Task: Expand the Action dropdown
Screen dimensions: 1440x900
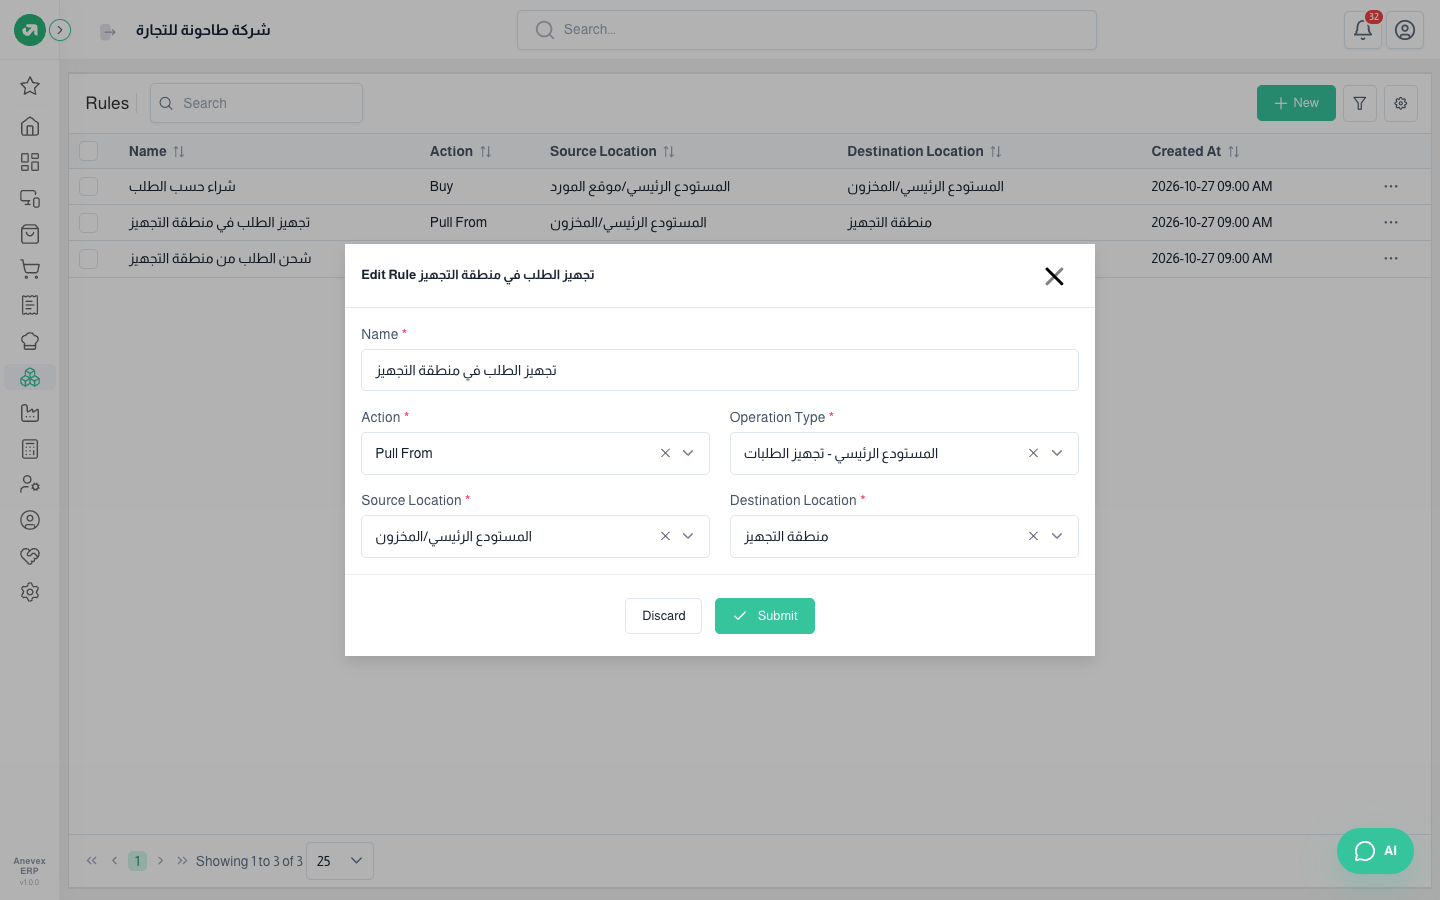Action: click(x=688, y=453)
